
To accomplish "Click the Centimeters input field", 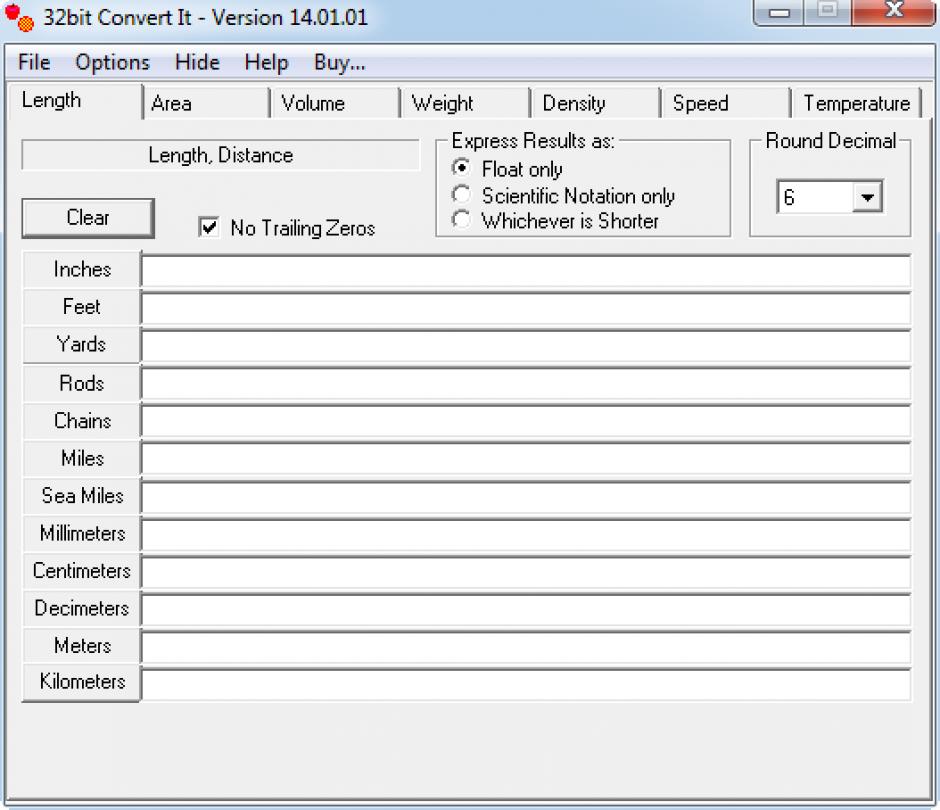I will click(x=526, y=572).
